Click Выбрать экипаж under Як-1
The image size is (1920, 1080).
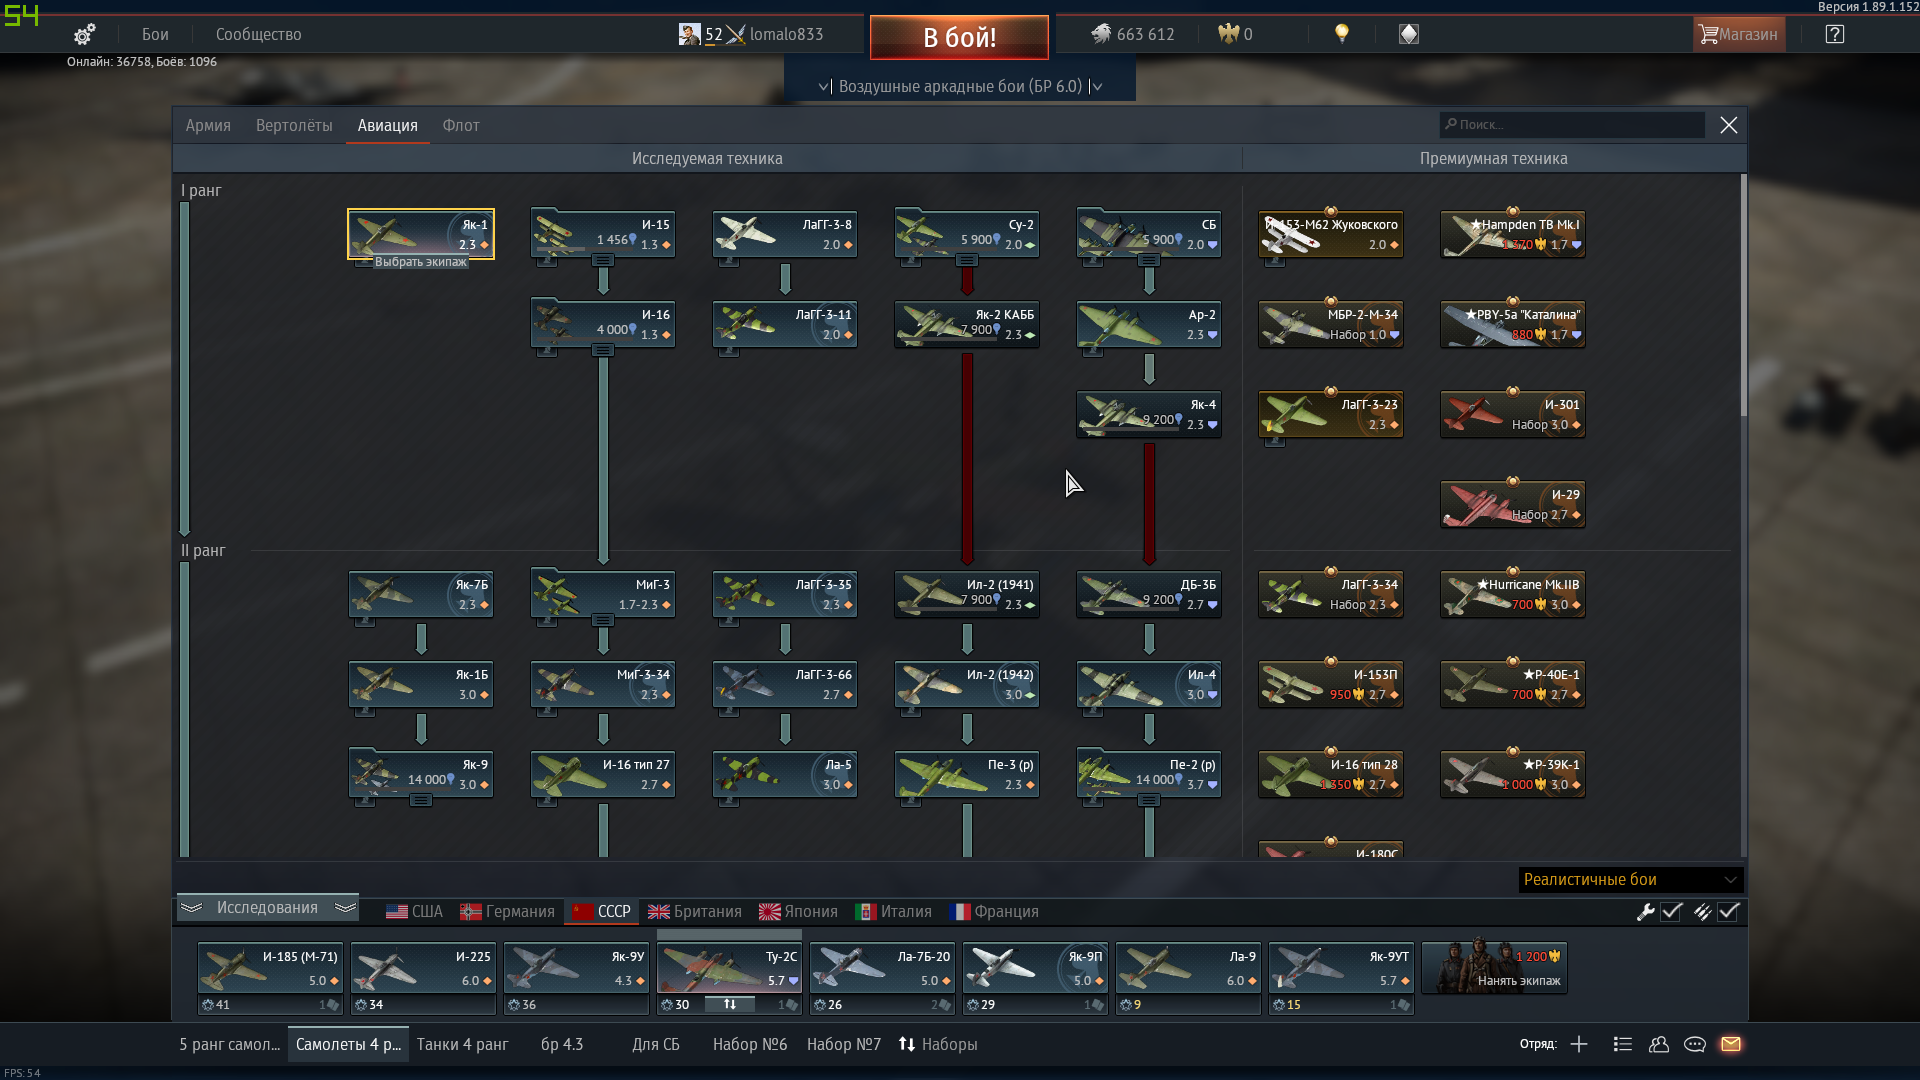click(421, 262)
